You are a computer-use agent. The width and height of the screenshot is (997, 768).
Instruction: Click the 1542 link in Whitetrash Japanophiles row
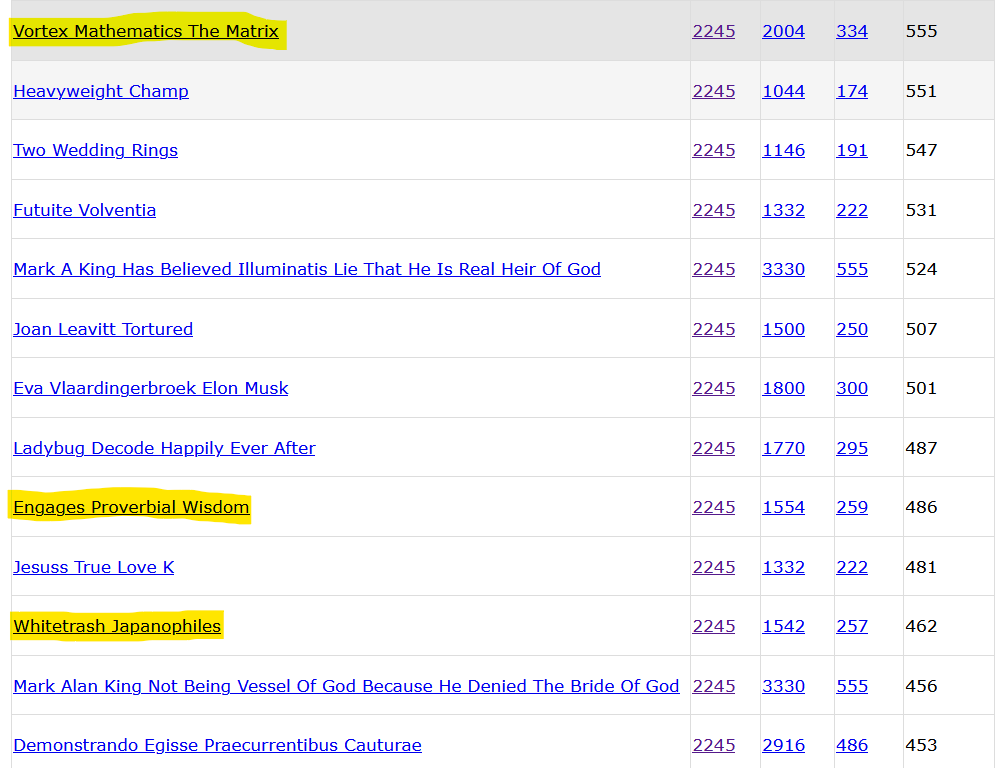click(783, 626)
